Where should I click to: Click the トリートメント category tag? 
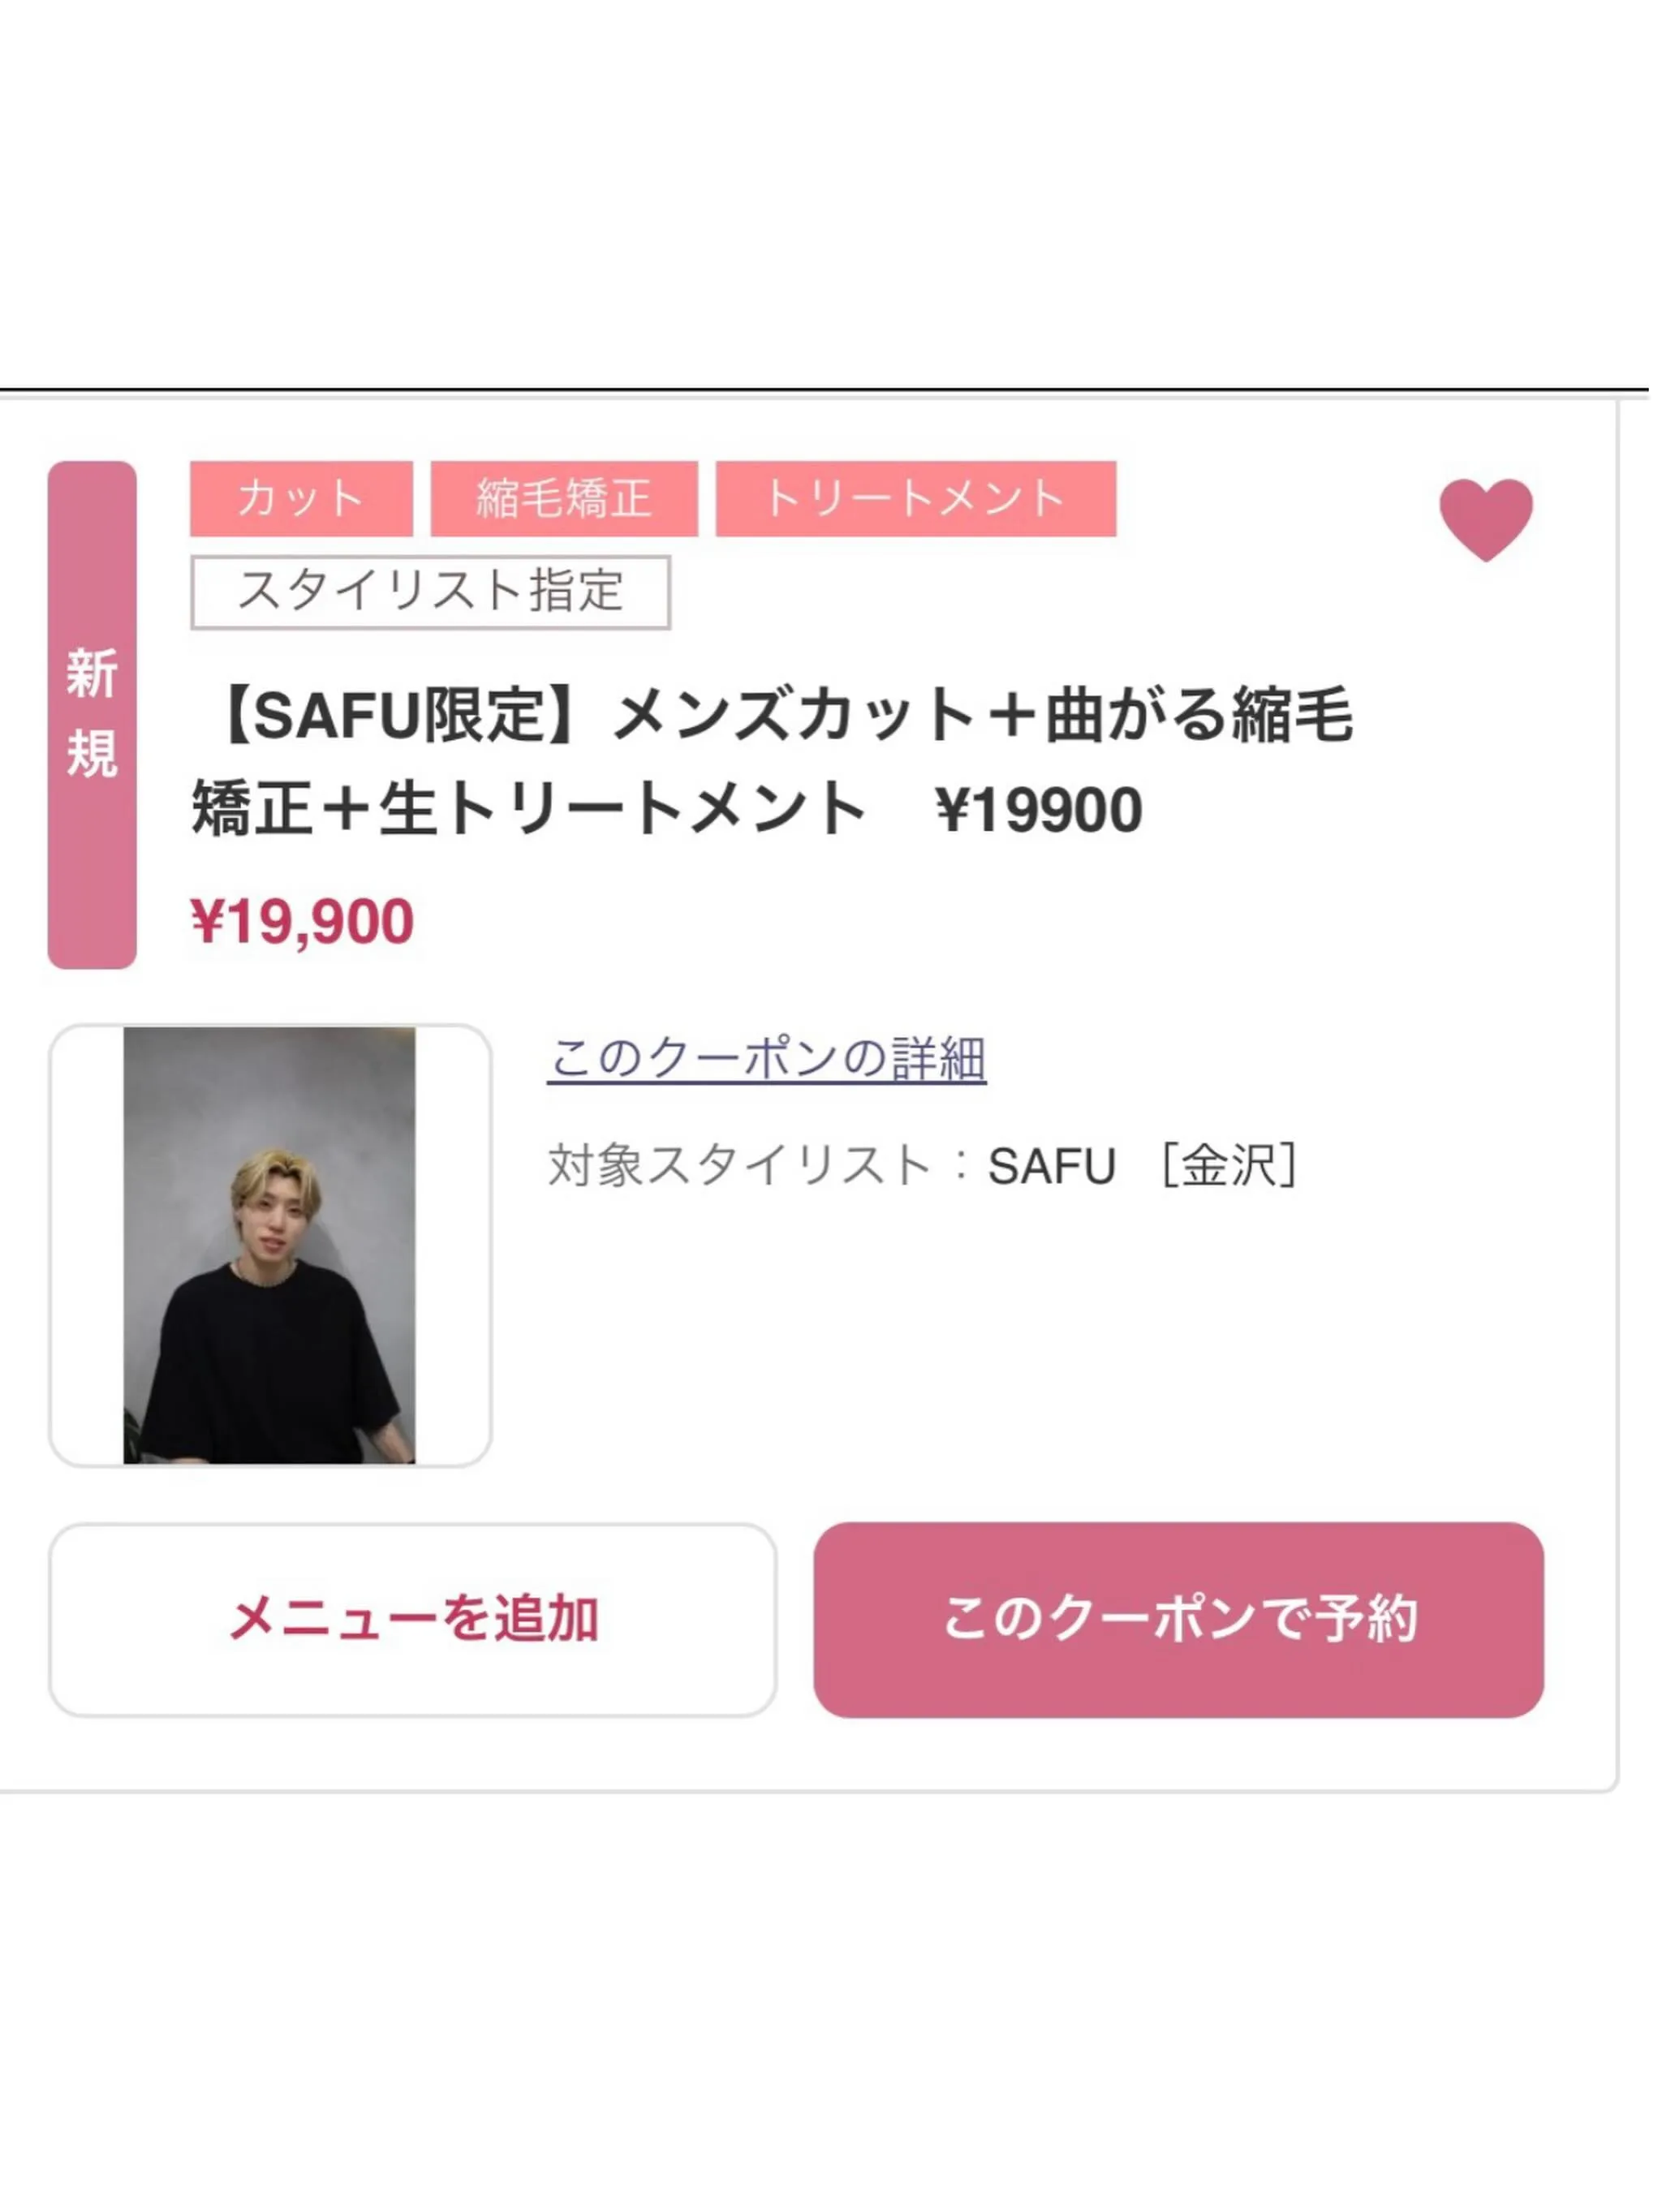tap(915, 498)
